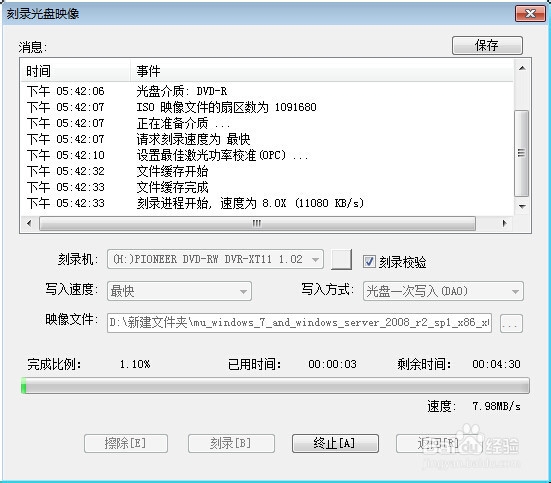Open the 刻录机 drive dropdown
The width and height of the screenshot is (551, 483).
tap(215, 259)
